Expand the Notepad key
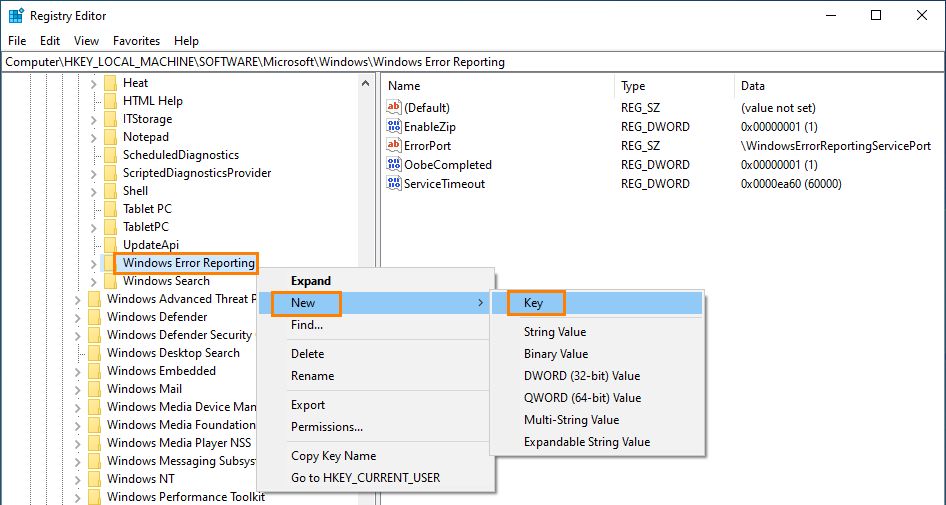 point(94,138)
